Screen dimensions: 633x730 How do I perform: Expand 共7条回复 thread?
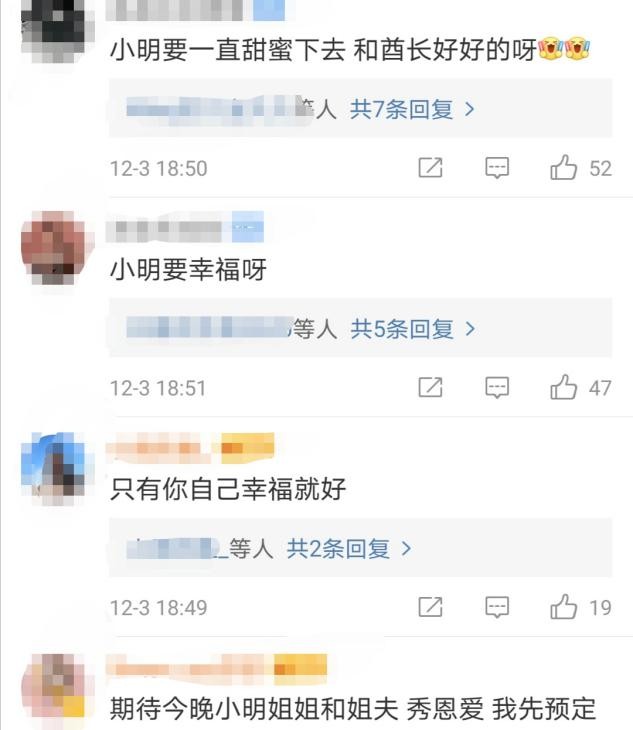pos(412,109)
